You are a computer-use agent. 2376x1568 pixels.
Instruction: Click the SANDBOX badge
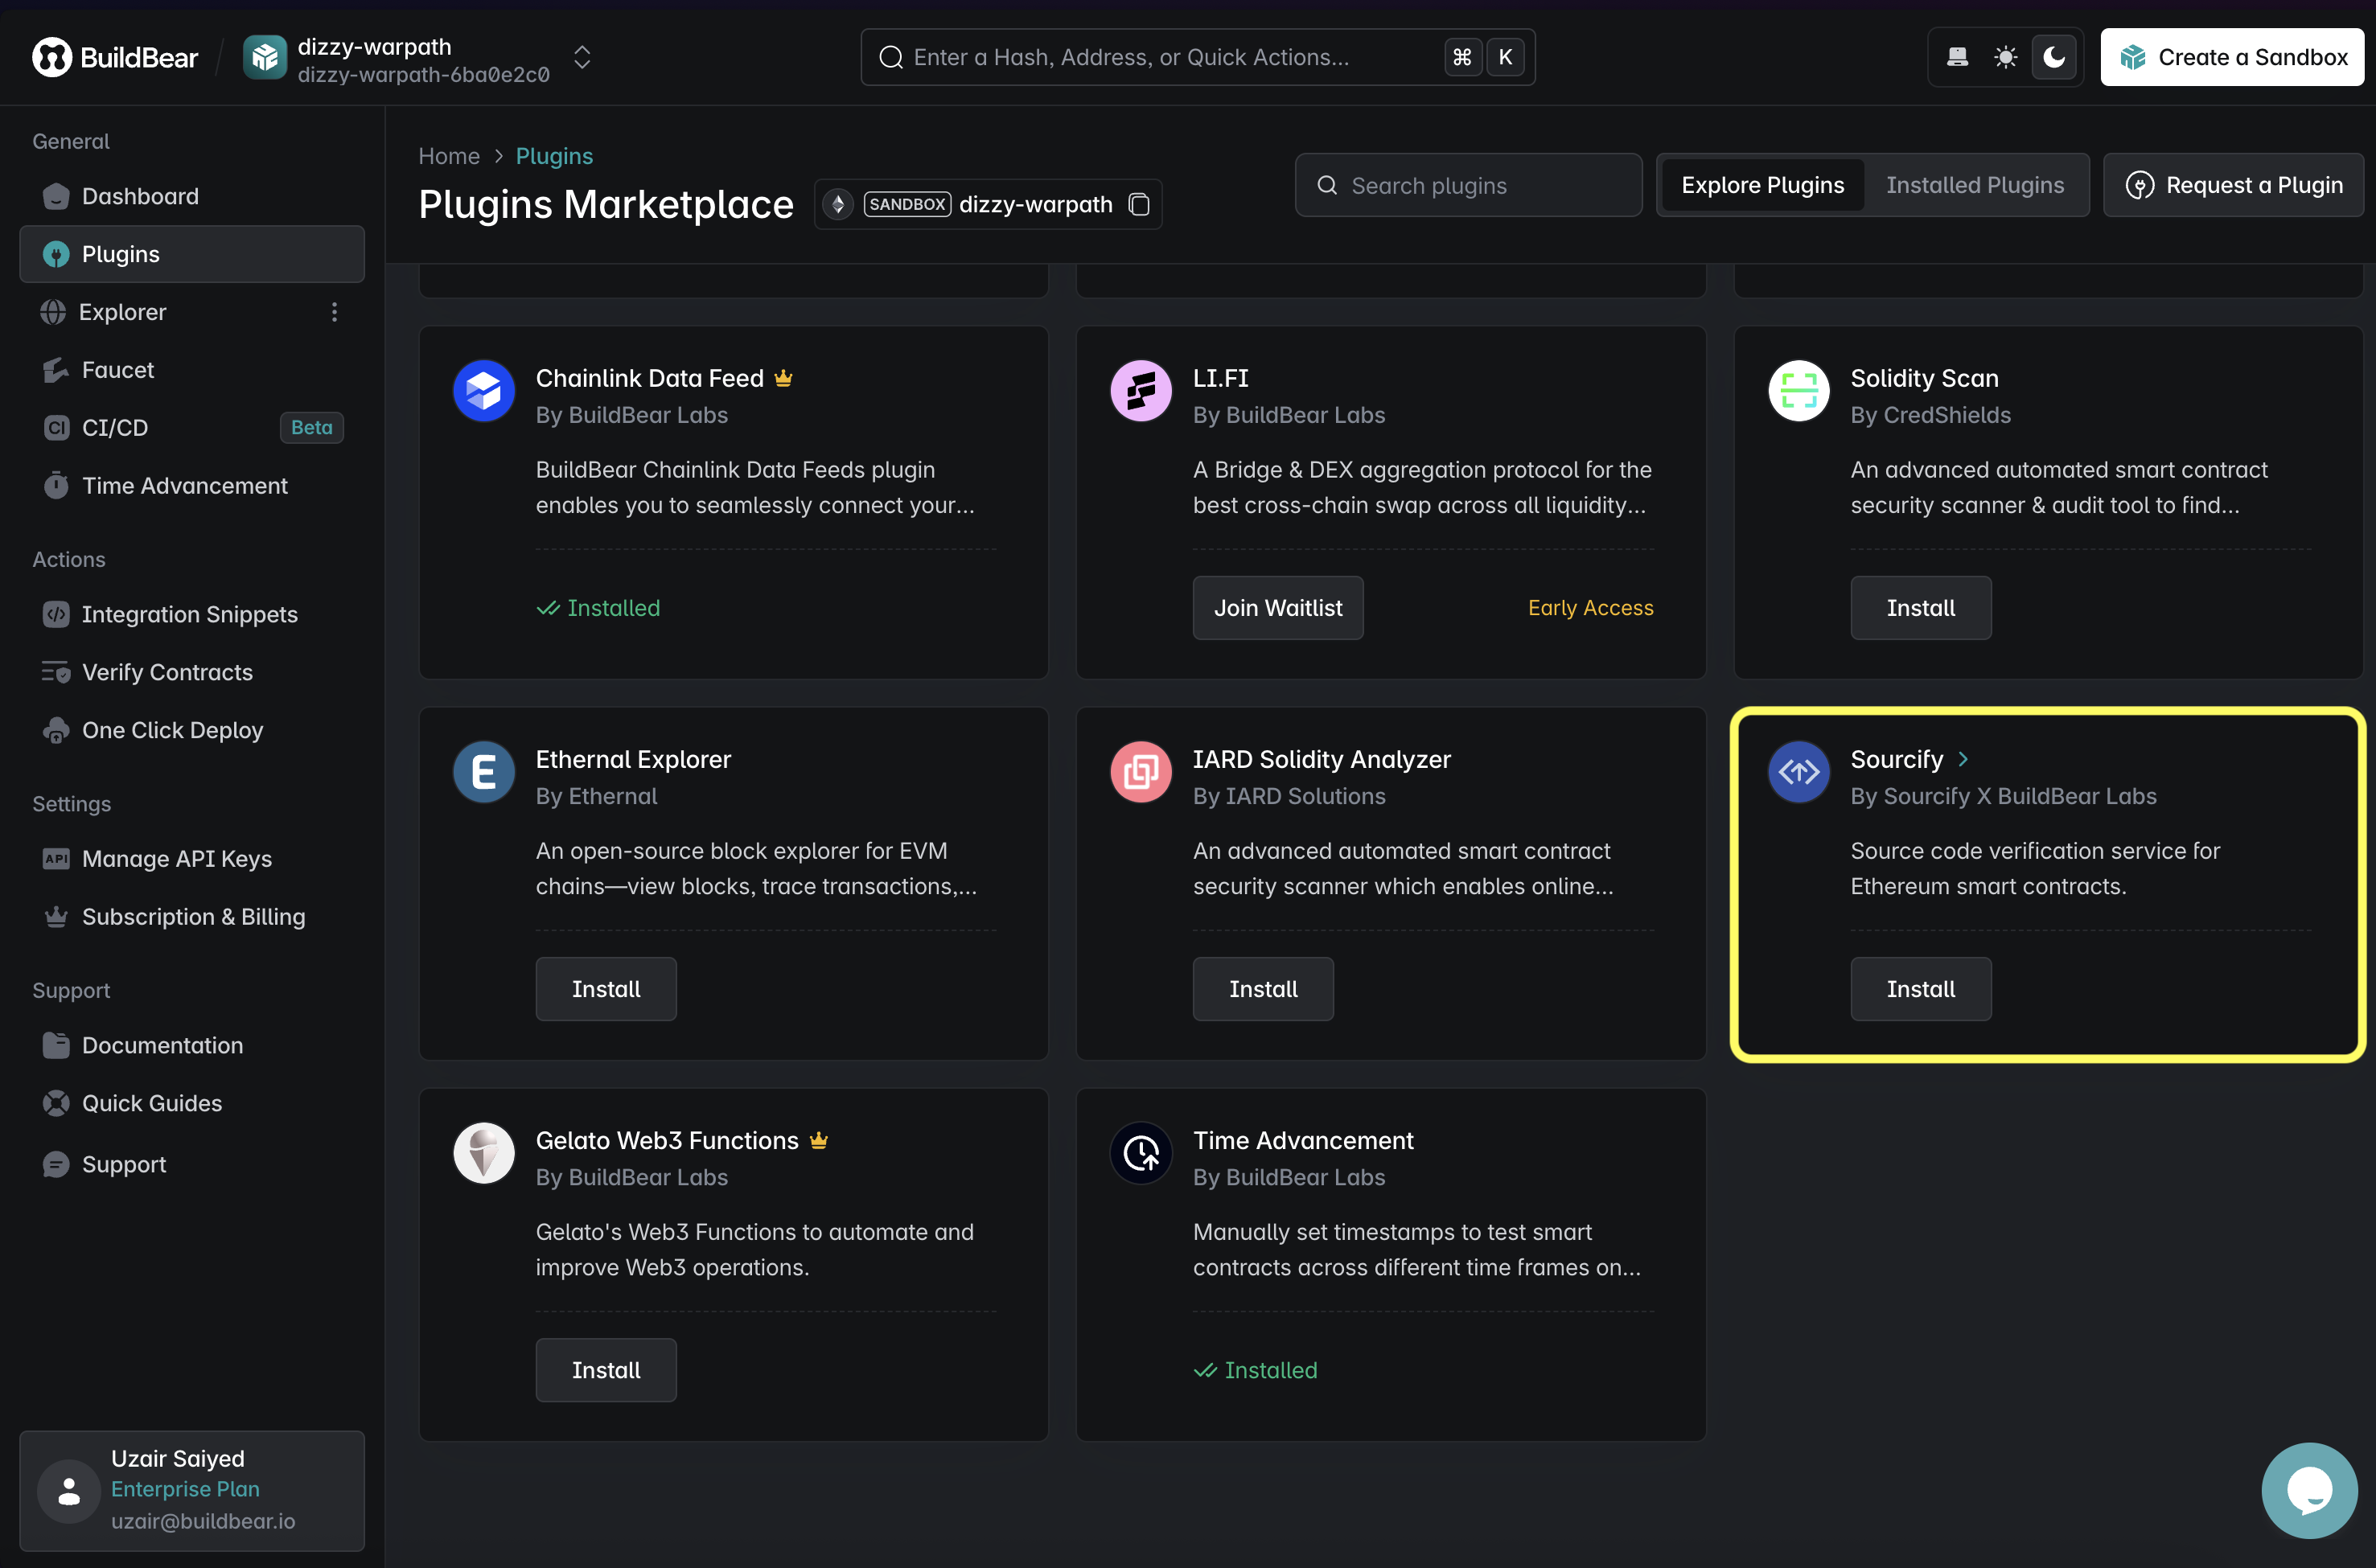tap(907, 205)
